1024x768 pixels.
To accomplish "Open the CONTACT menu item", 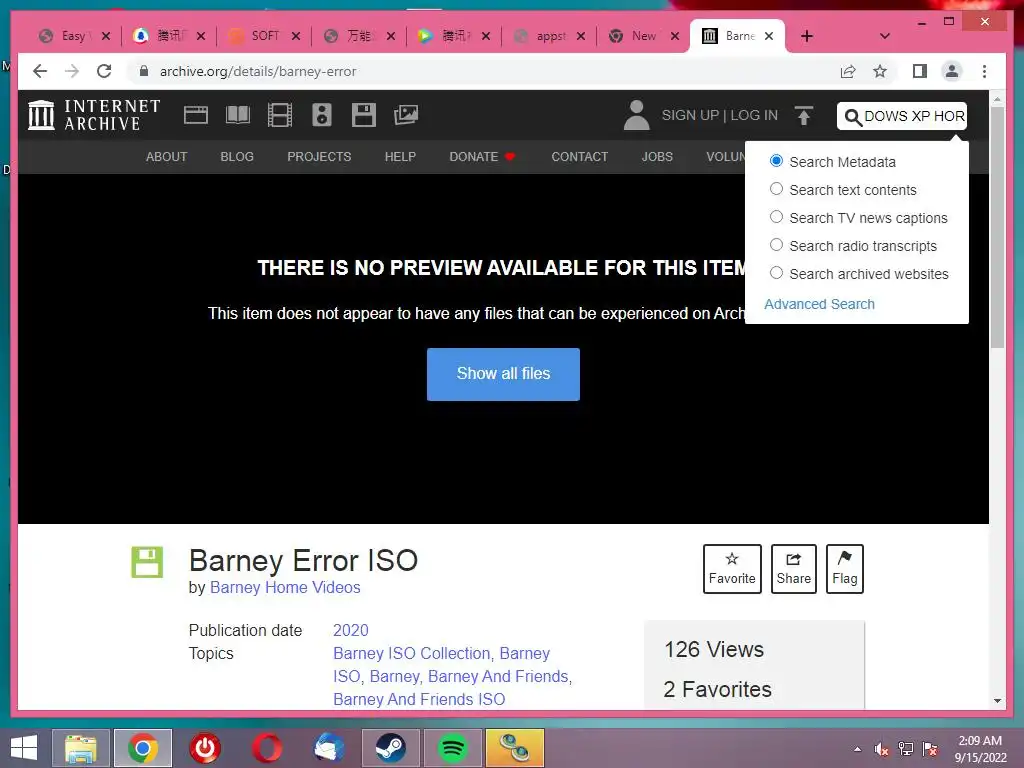I will coord(579,157).
